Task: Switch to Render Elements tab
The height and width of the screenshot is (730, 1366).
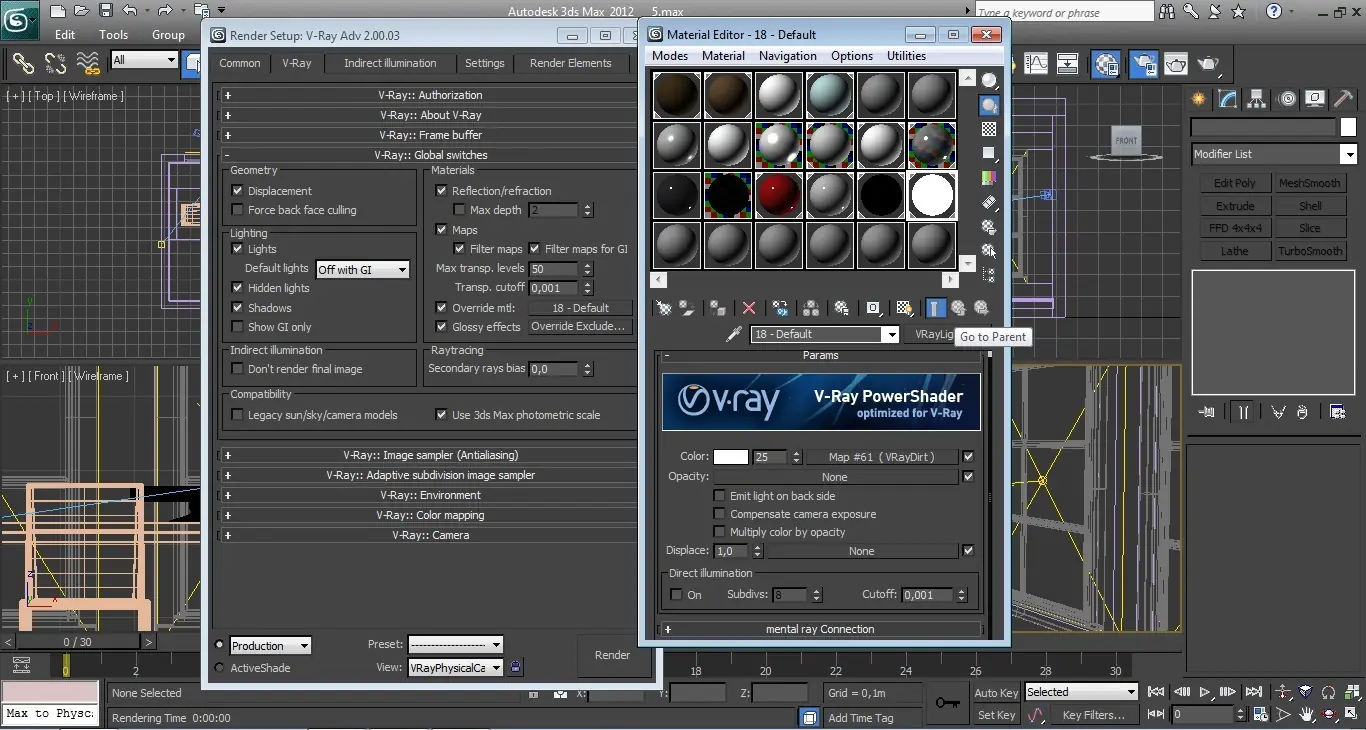Action: pyautogui.click(x=570, y=63)
